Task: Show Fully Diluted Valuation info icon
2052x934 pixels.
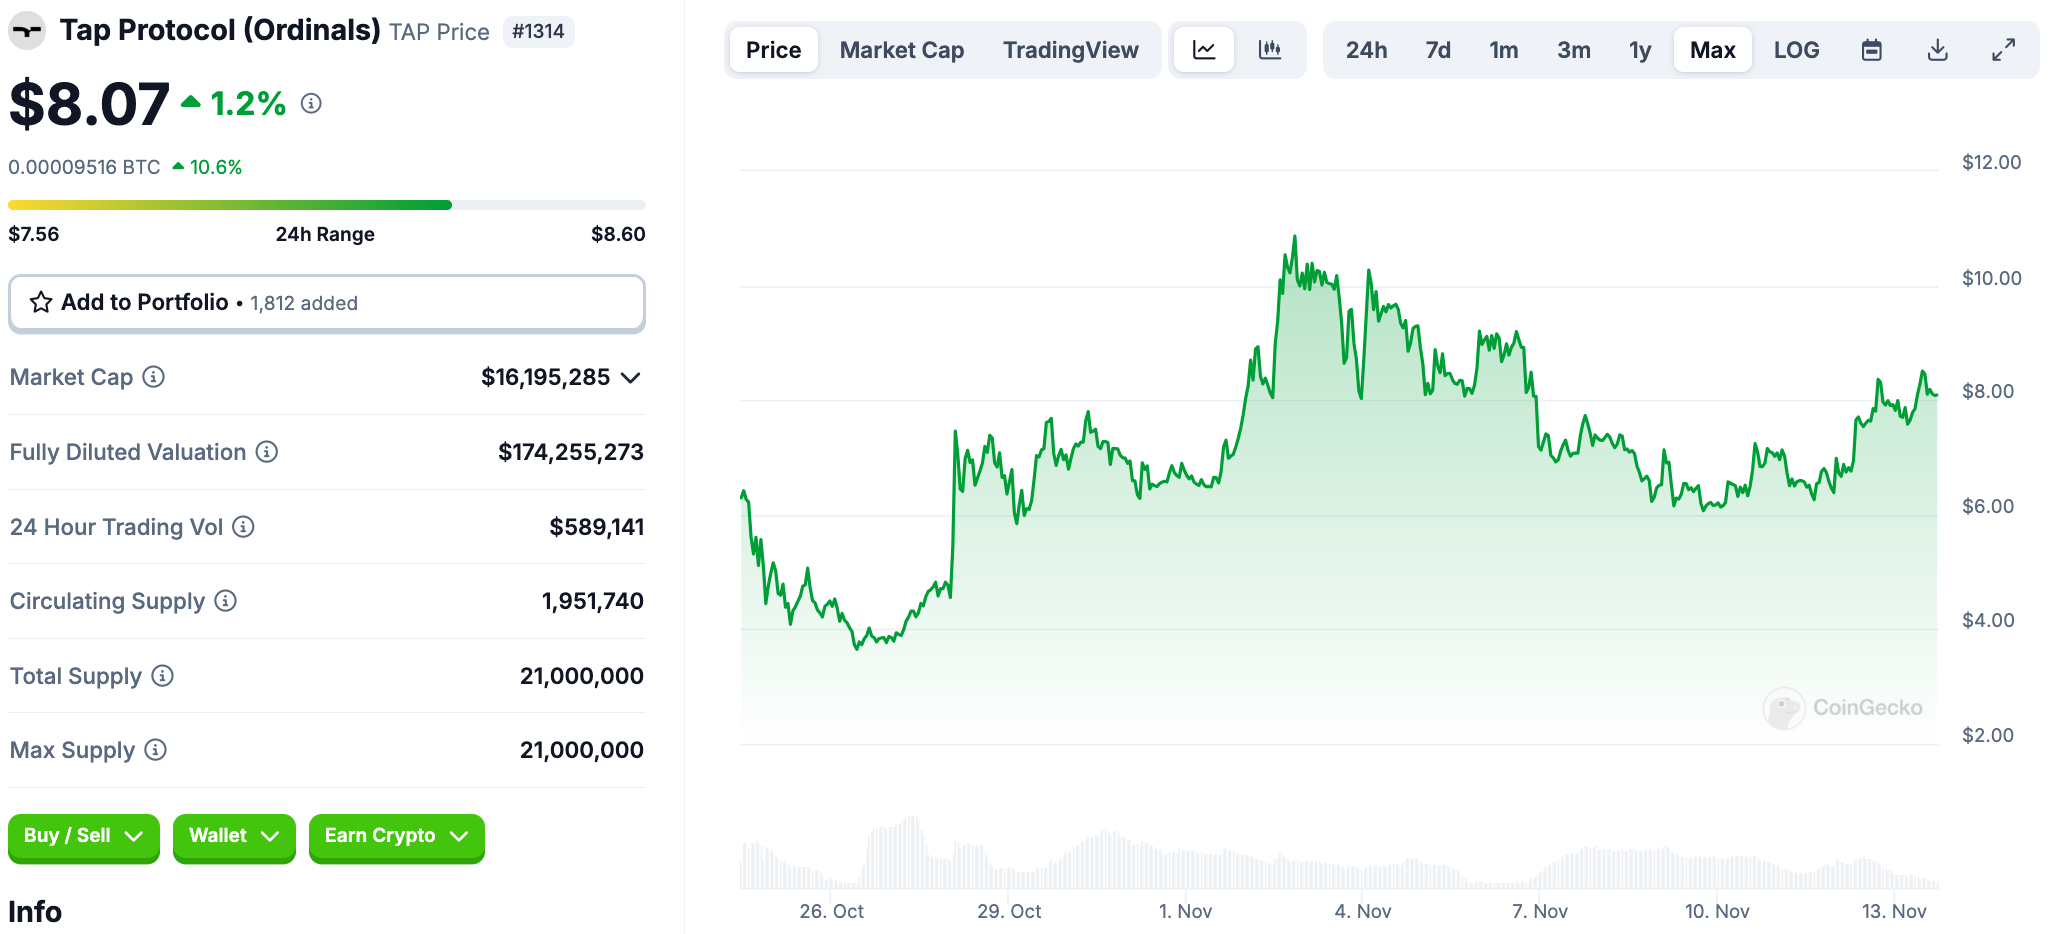Action: point(267,452)
